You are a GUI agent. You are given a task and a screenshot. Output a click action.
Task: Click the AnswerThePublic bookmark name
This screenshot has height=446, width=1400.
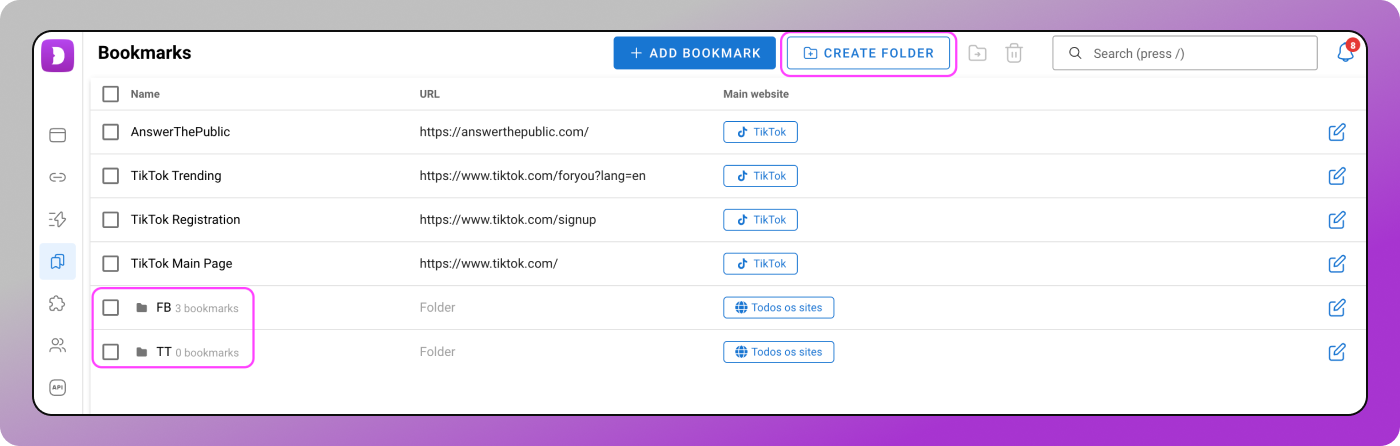pos(180,132)
